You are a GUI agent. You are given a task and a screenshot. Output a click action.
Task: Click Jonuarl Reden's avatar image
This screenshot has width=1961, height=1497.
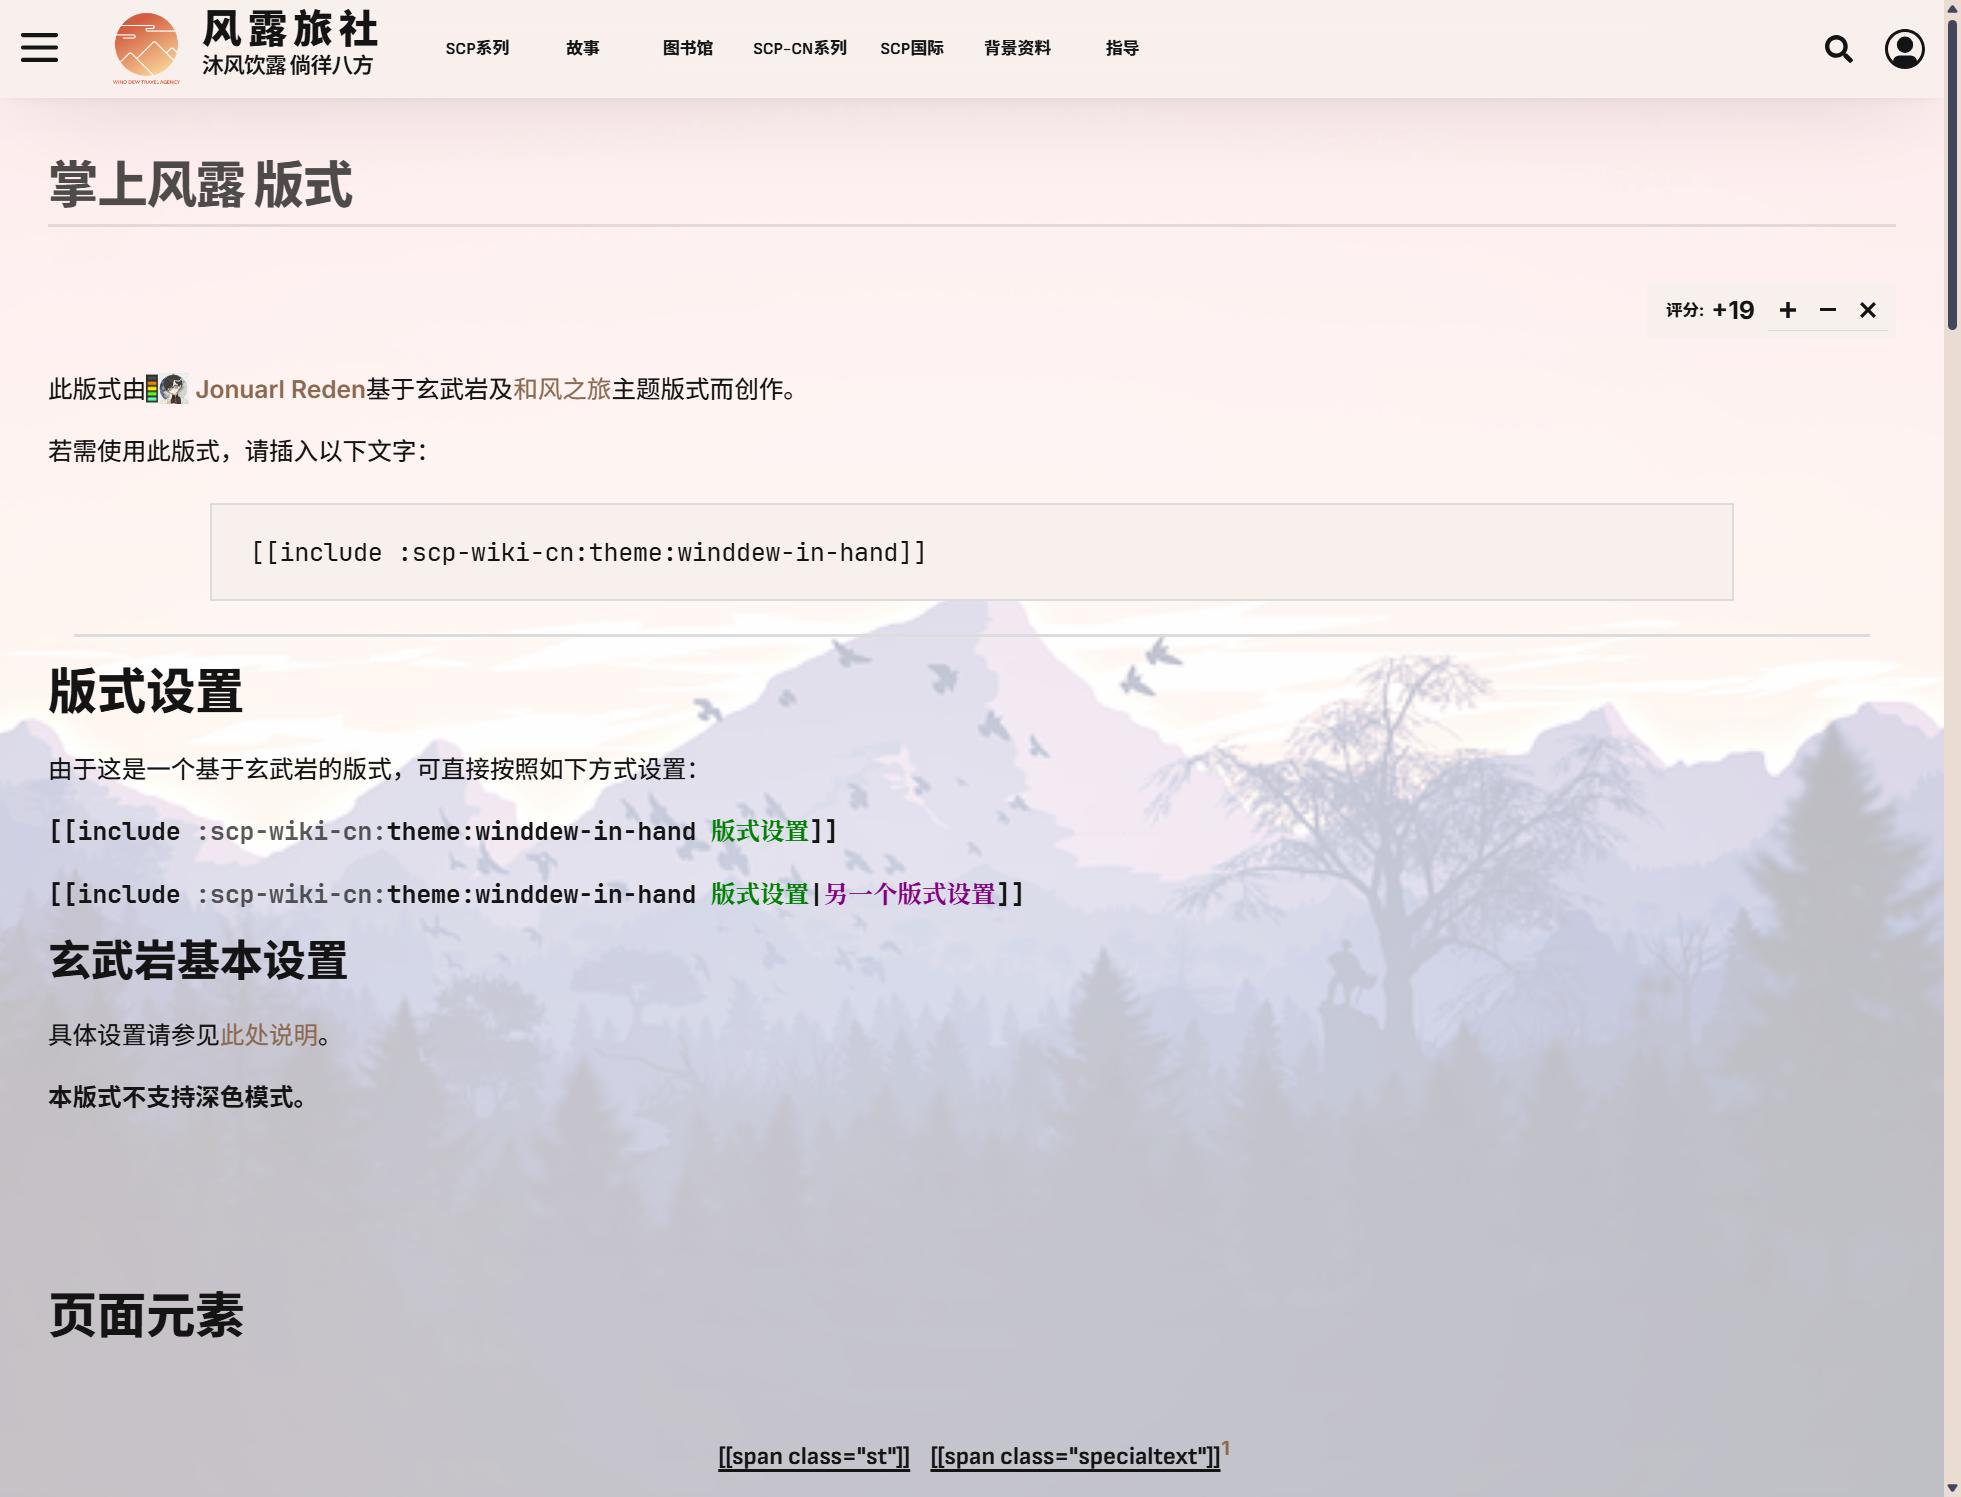pos(174,389)
